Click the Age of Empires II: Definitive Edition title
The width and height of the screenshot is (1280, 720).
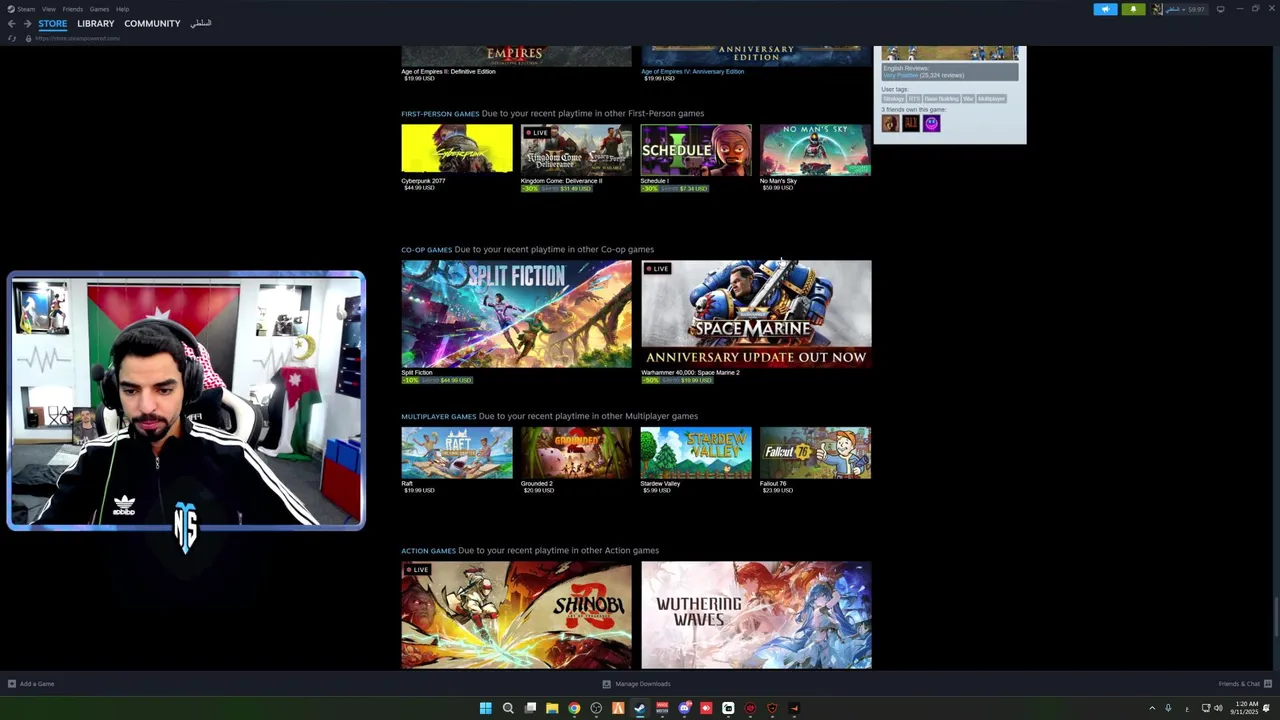[x=448, y=72]
